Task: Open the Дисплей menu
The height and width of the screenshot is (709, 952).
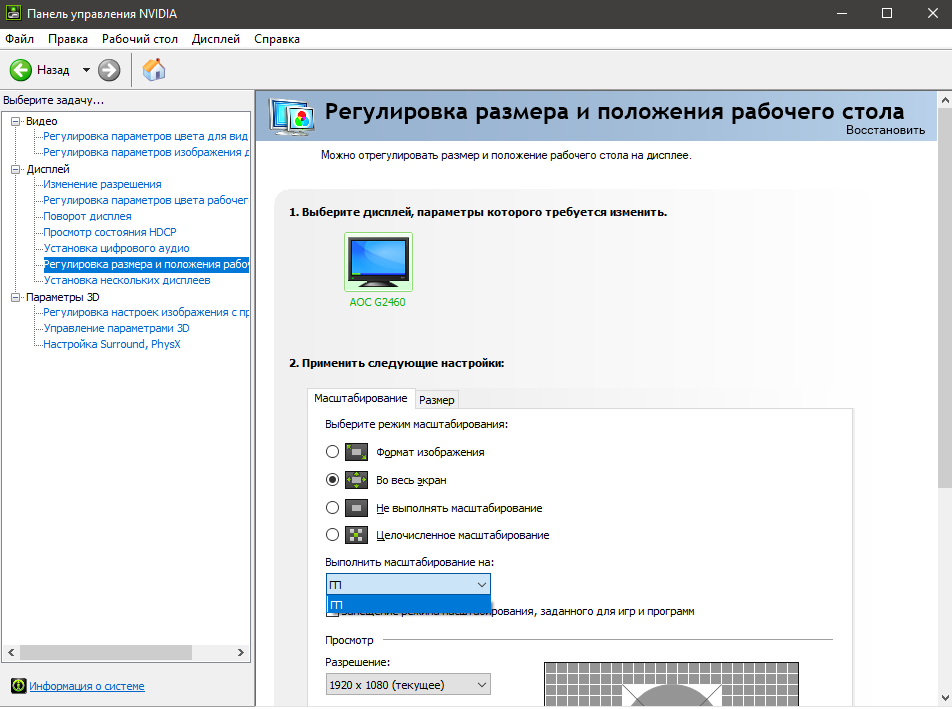Action: click(x=216, y=39)
